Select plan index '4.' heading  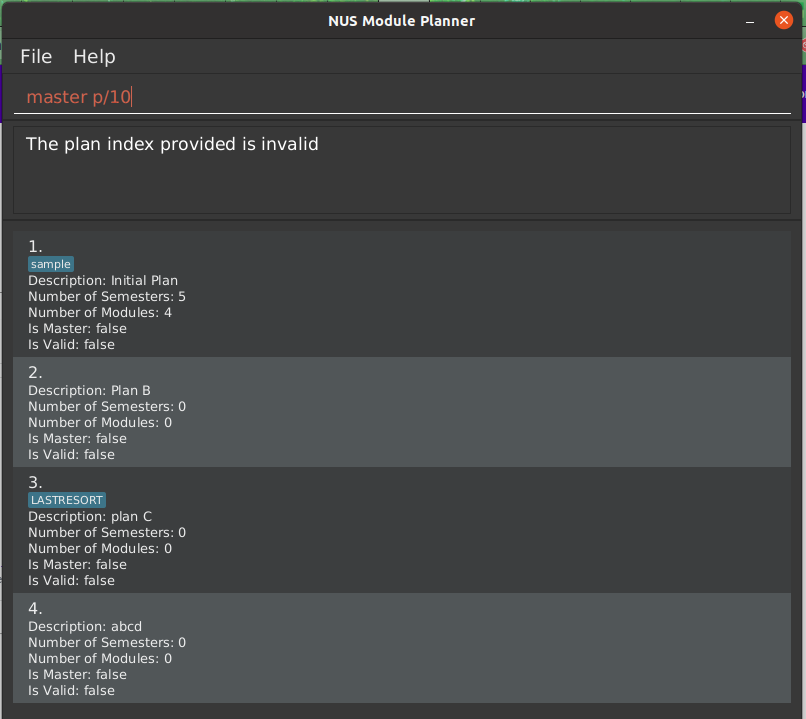(x=35, y=608)
